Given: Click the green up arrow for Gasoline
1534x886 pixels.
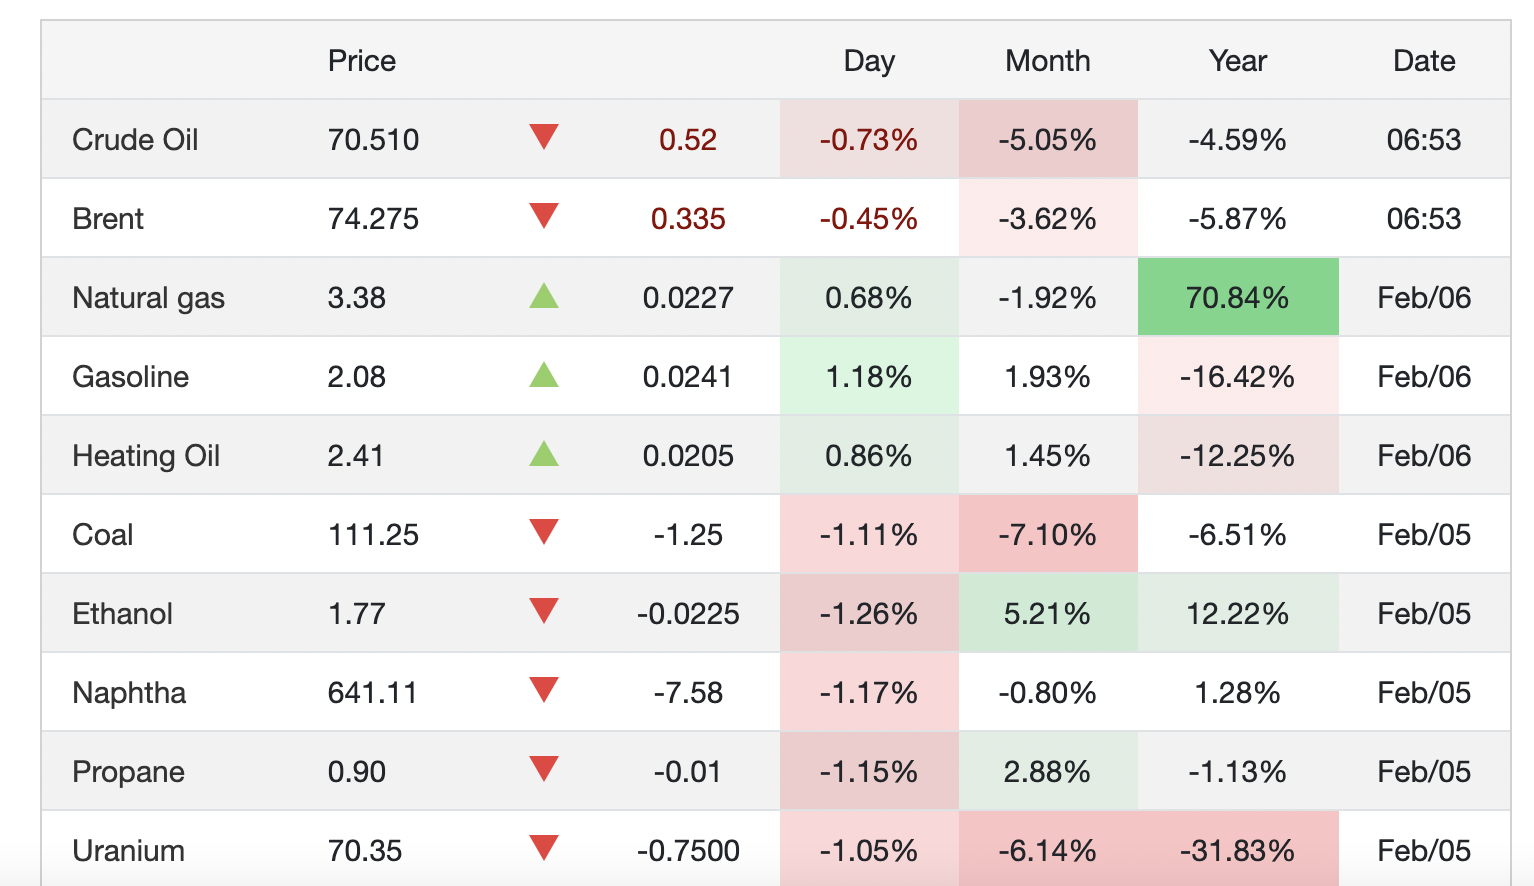Looking at the screenshot, I should click(x=544, y=374).
